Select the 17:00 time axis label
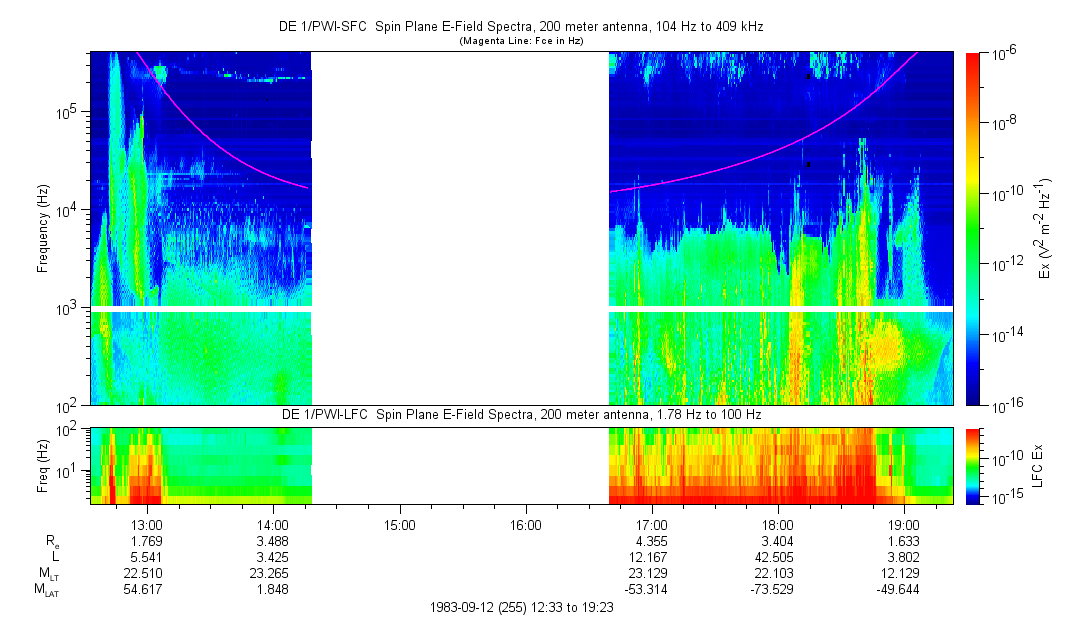1083x620 pixels. point(652,524)
